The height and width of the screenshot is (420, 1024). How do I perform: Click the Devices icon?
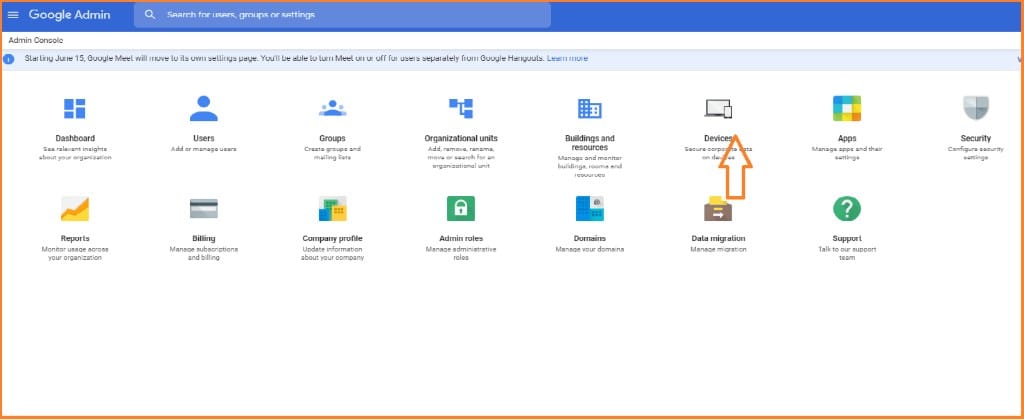pyautogui.click(x=718, y=108)
